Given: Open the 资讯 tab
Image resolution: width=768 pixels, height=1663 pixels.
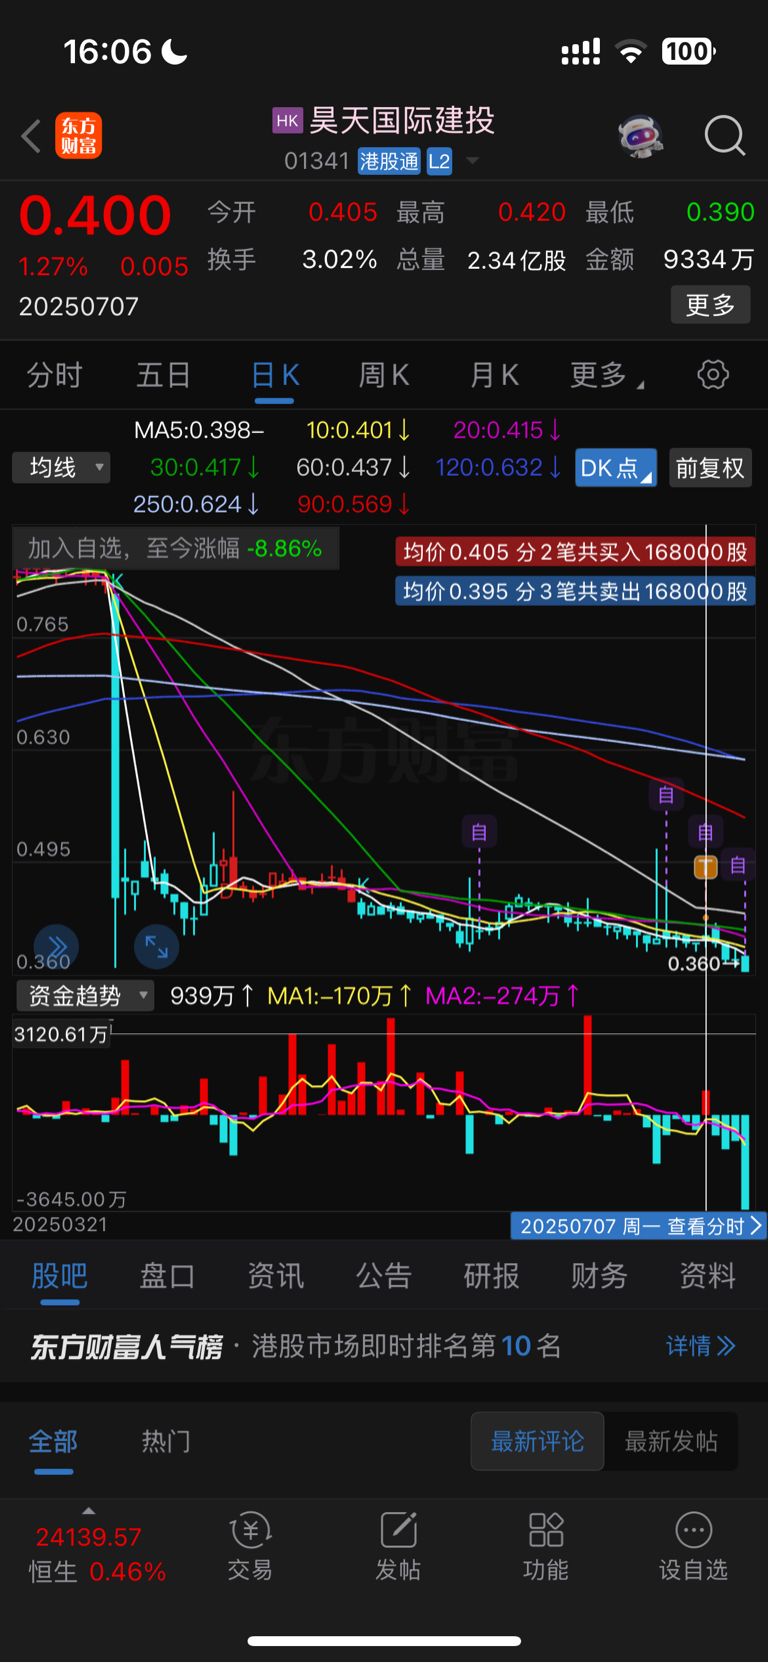Looking at the screenshot, I should (x=275, y=1275).
